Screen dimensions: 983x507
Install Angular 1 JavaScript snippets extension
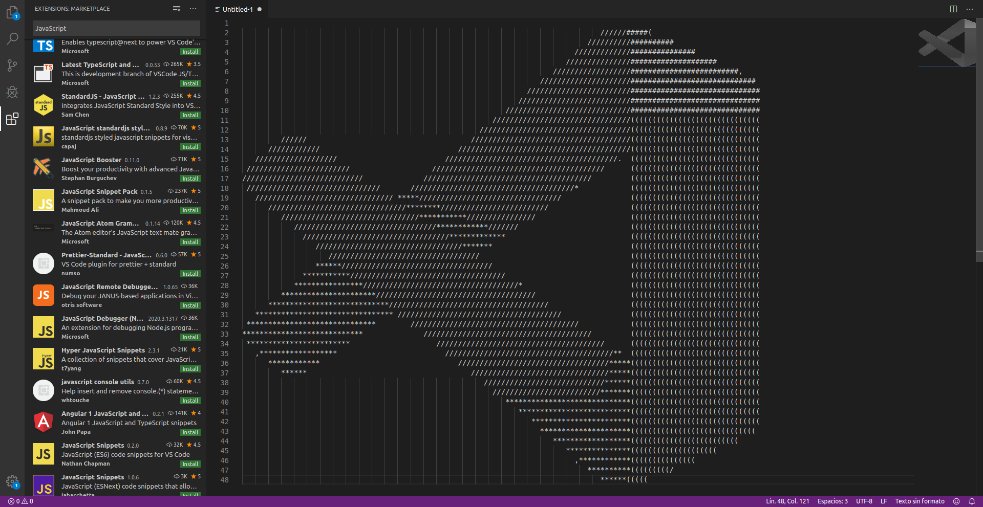190,432
